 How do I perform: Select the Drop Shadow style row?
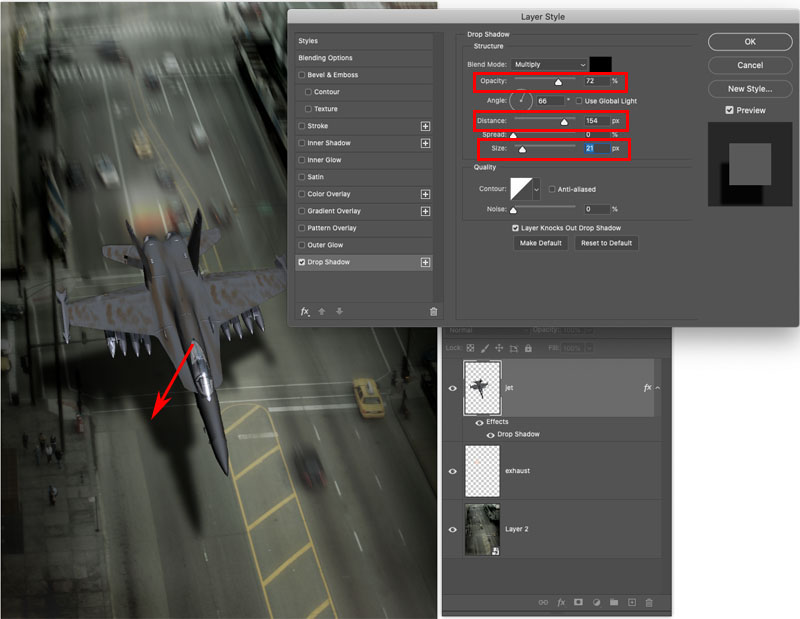coord(364,262)
